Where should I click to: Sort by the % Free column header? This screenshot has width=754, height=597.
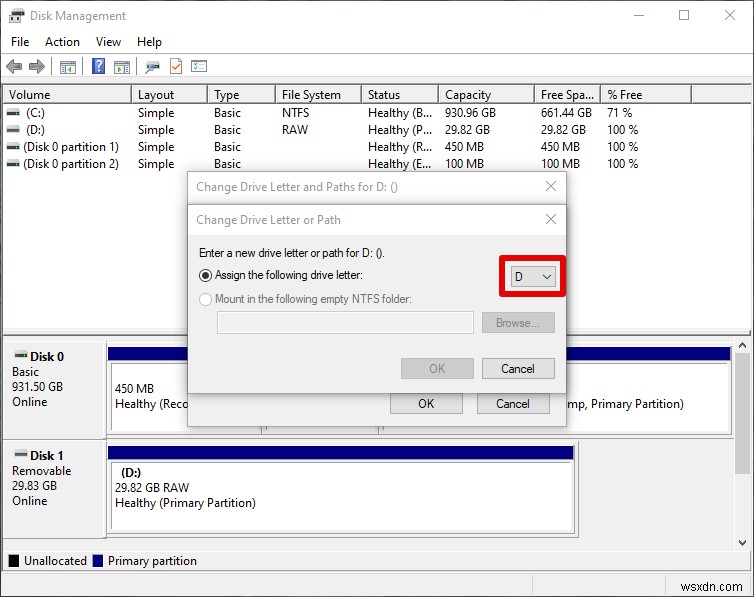pos(646,94)
